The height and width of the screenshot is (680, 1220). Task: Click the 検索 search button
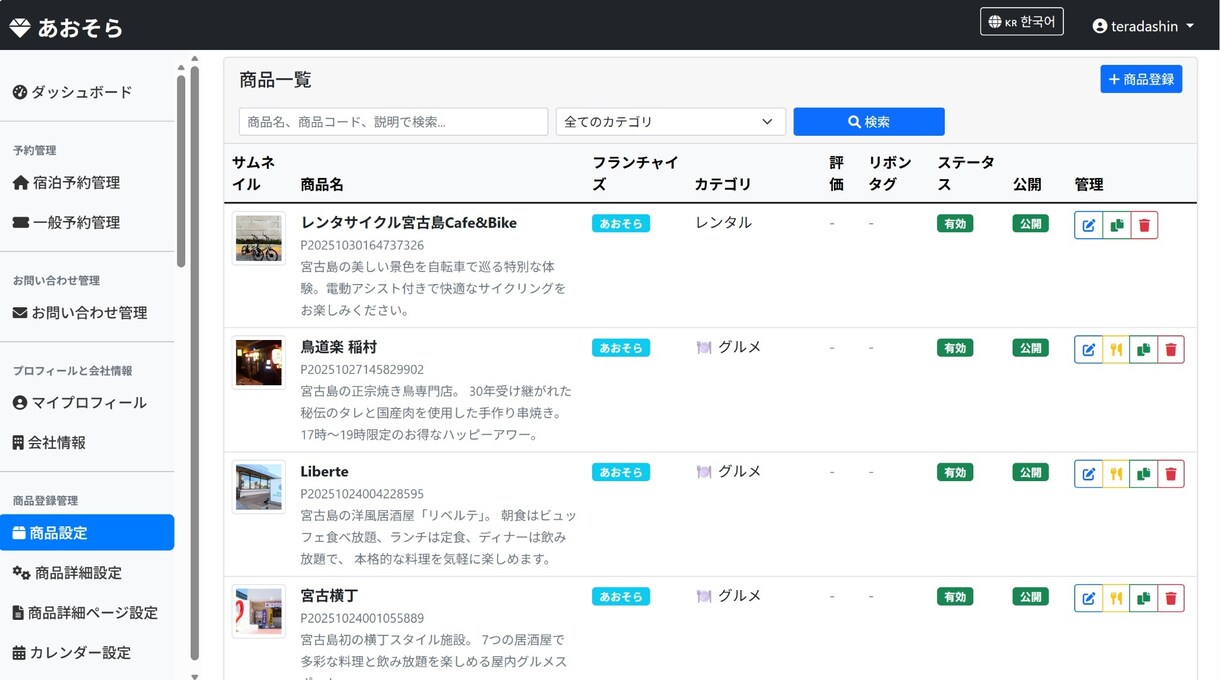[x=869, y=122]
